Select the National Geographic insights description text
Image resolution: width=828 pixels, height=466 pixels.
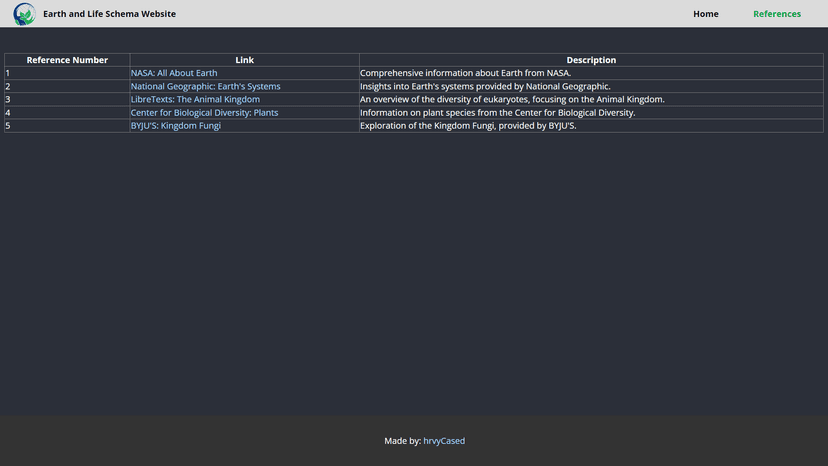[485, 86]
